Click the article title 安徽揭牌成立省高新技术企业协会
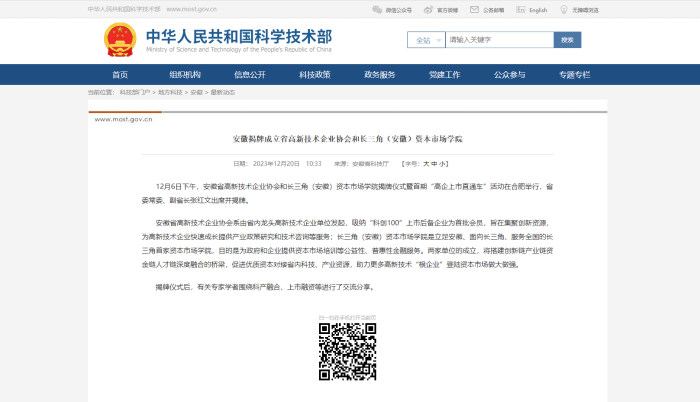 [x=347, y=139]
